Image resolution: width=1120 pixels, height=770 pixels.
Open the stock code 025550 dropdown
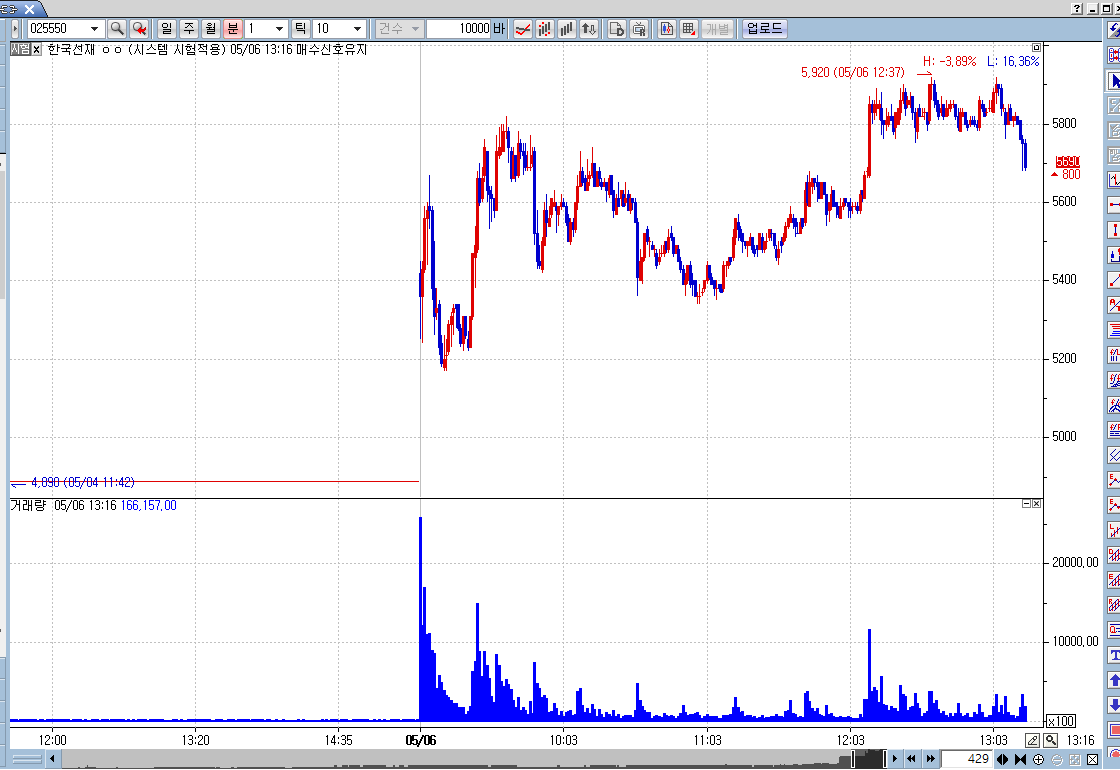coord(95,29)
